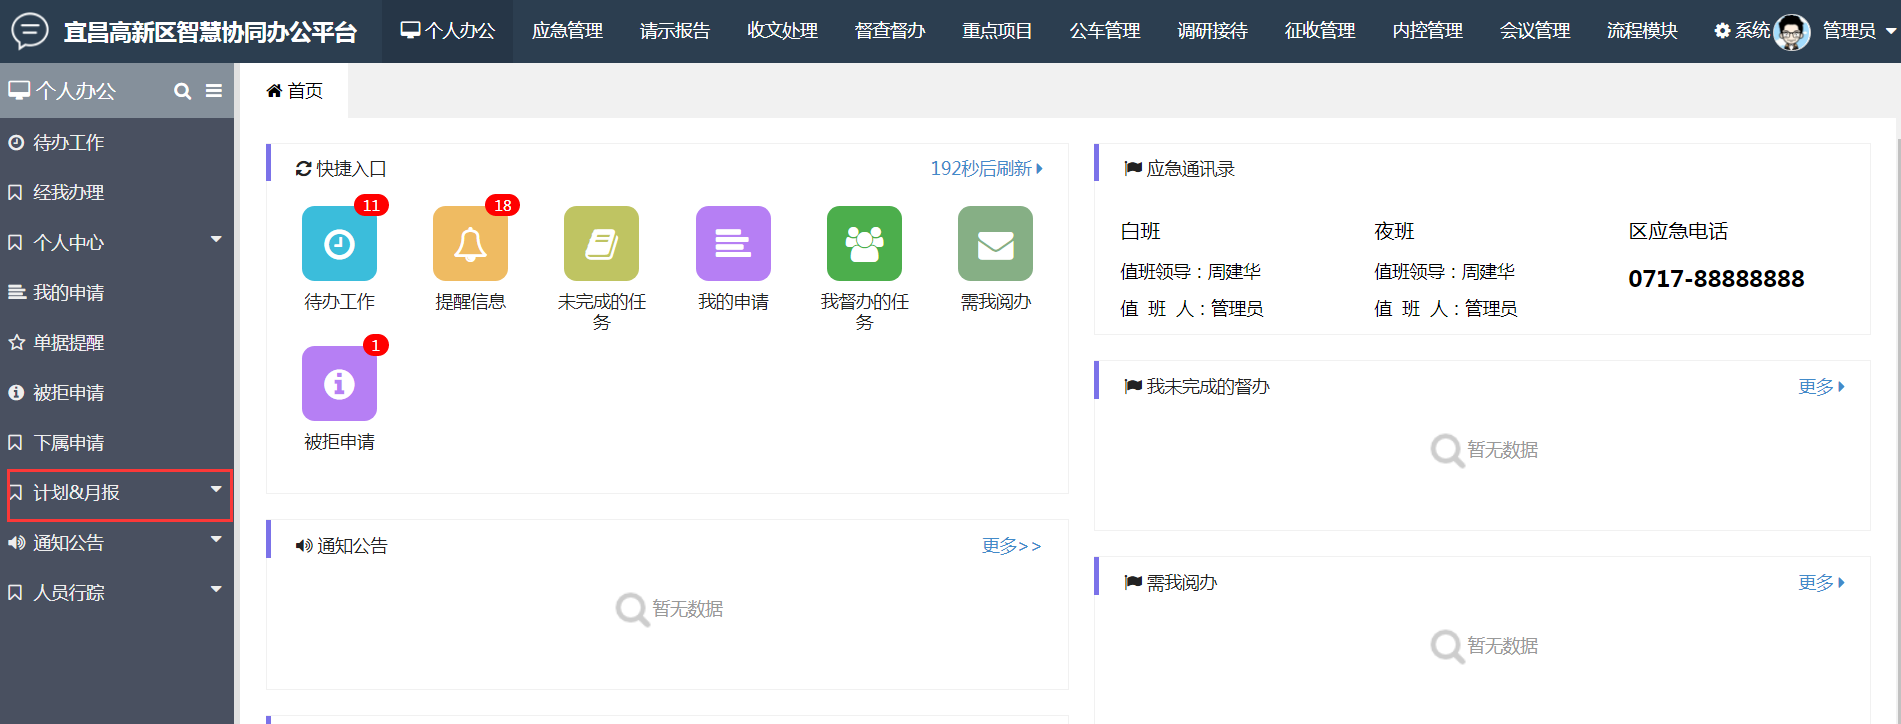Open 请示报告 top menu
The height and width of the screenshot is (724, 1901).
pyautogui.click(x=675, y=31)
